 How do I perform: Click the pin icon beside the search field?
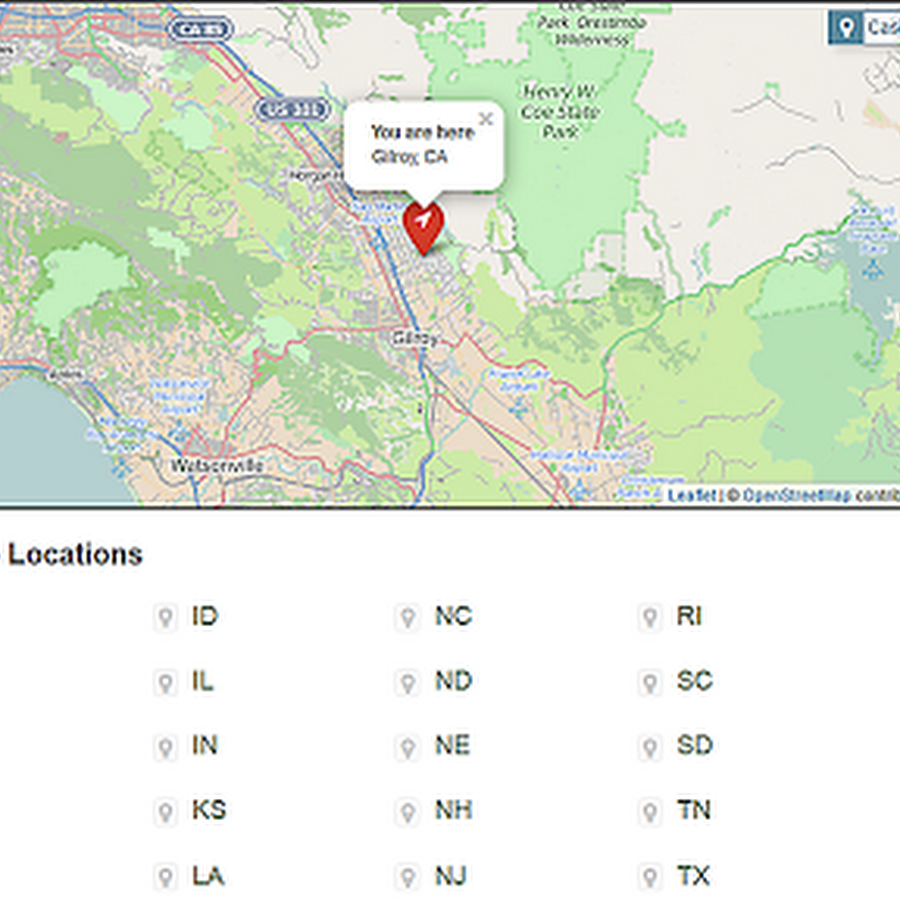[846, 28]
